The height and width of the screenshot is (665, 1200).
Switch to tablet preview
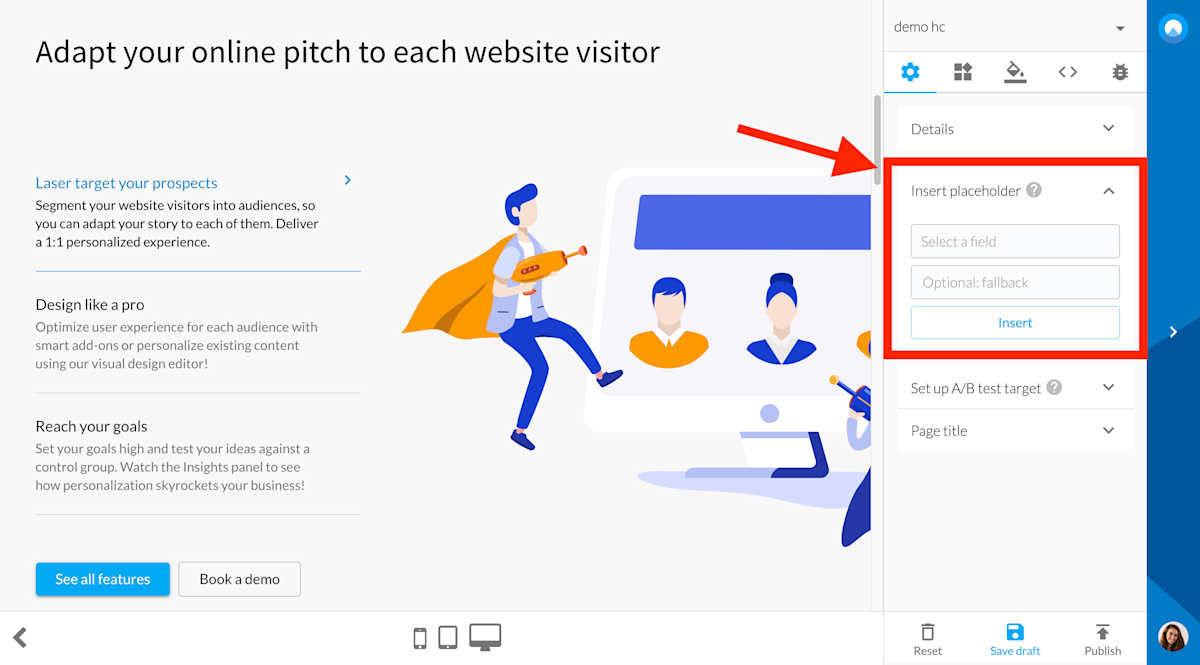[448, 637]
